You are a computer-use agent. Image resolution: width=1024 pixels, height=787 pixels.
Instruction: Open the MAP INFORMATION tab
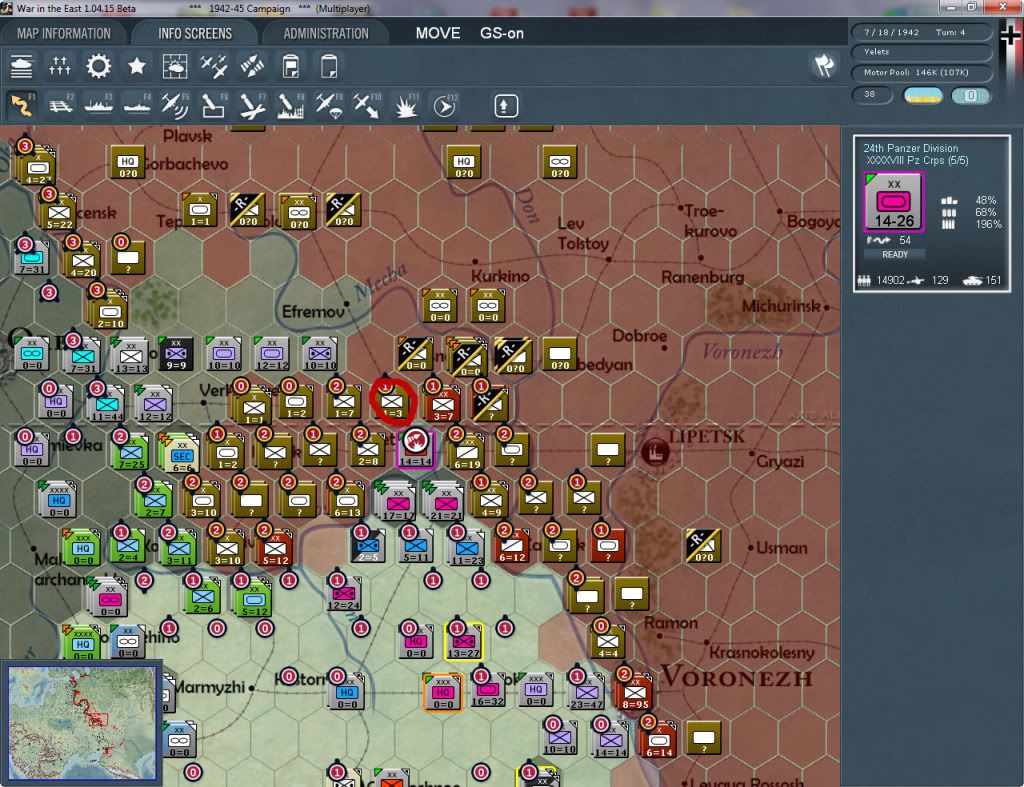(x=64, y=33)
